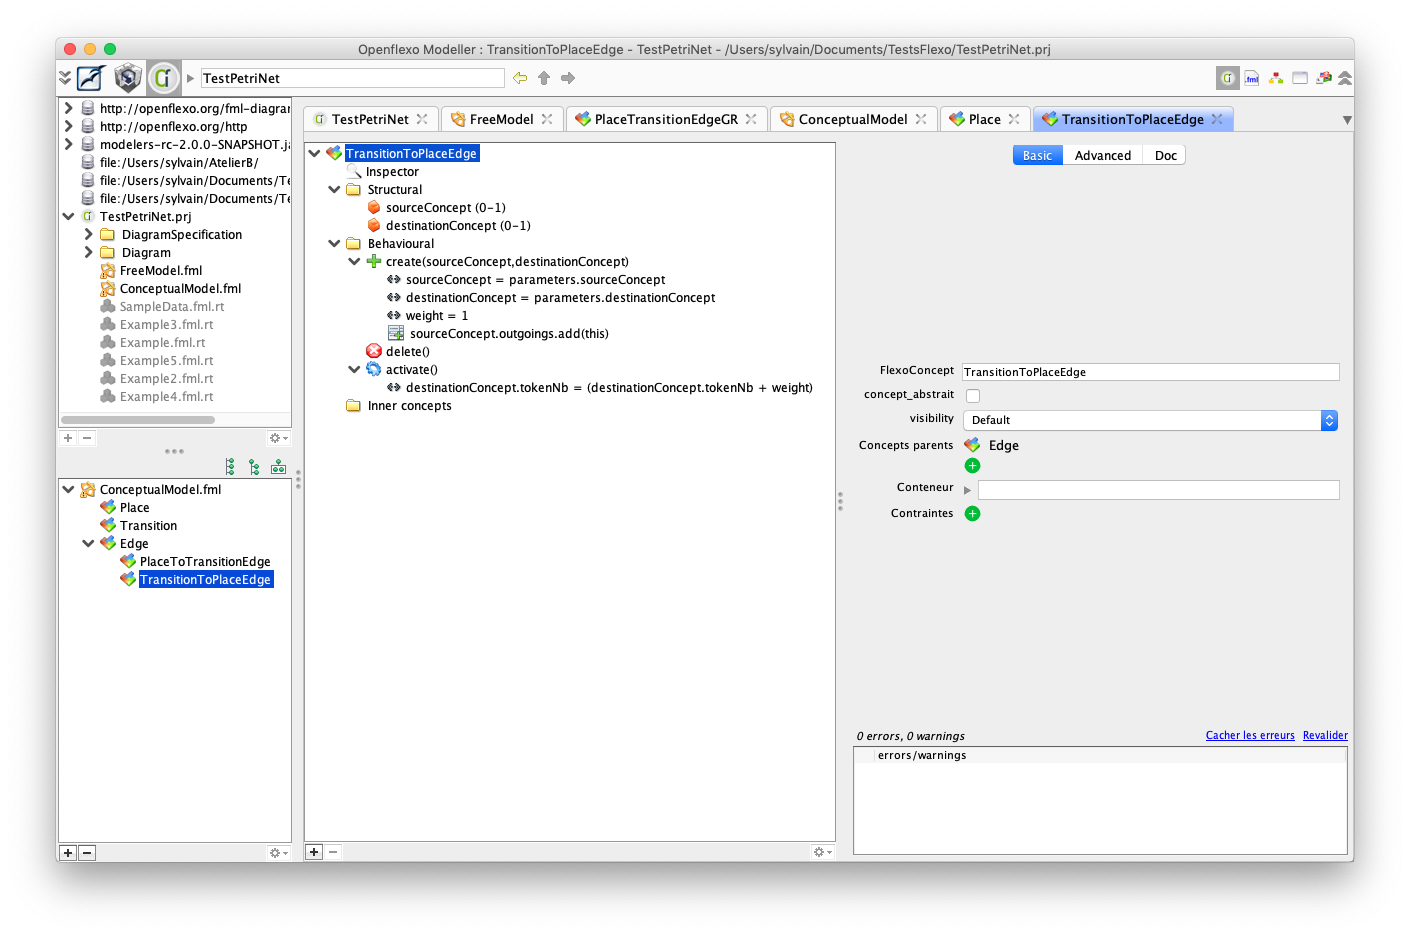
Task: Click the plus button below concept browser
Action: (x=68, y=853)
